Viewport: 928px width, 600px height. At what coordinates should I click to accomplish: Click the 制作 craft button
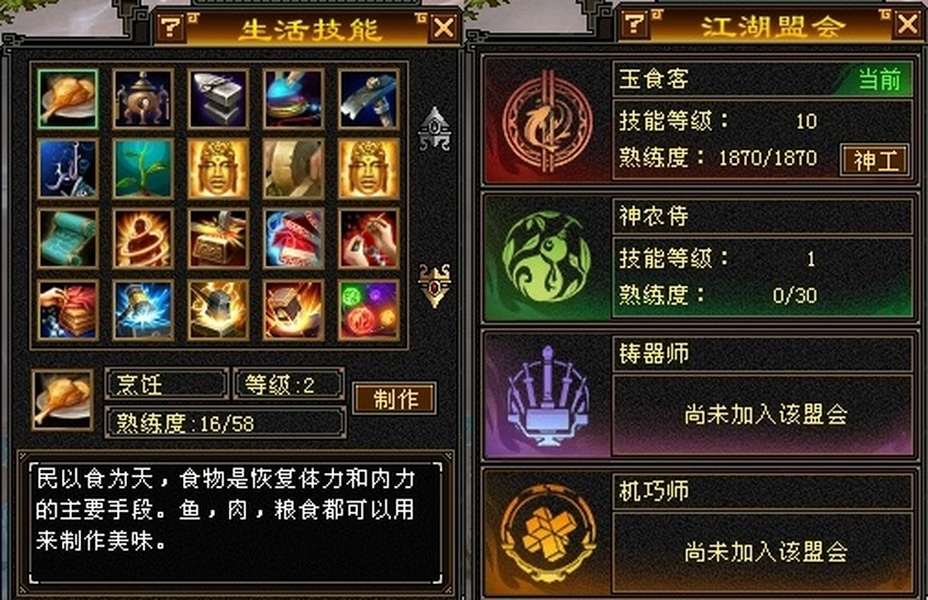pos(395,398)
